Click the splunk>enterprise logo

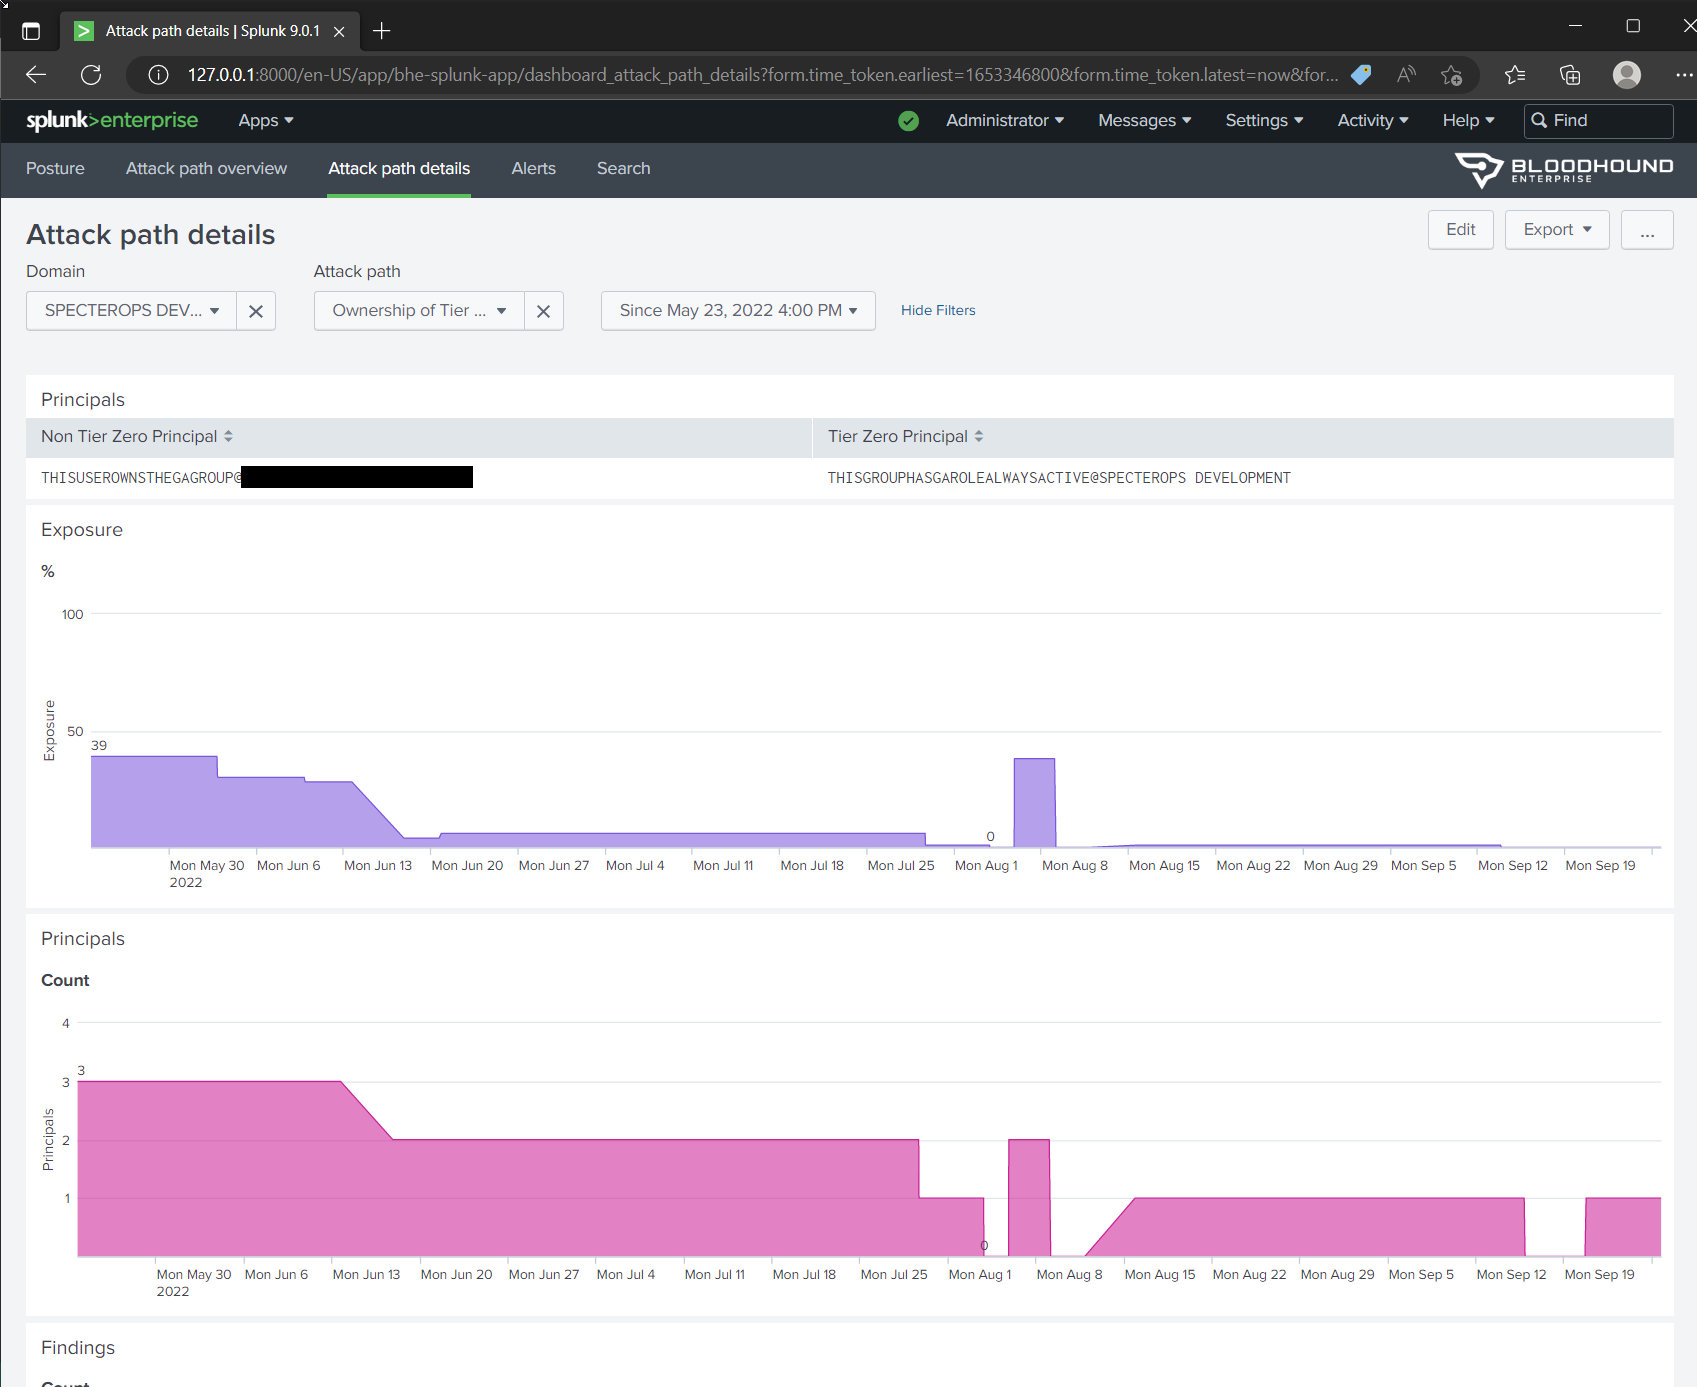[112, 120]
